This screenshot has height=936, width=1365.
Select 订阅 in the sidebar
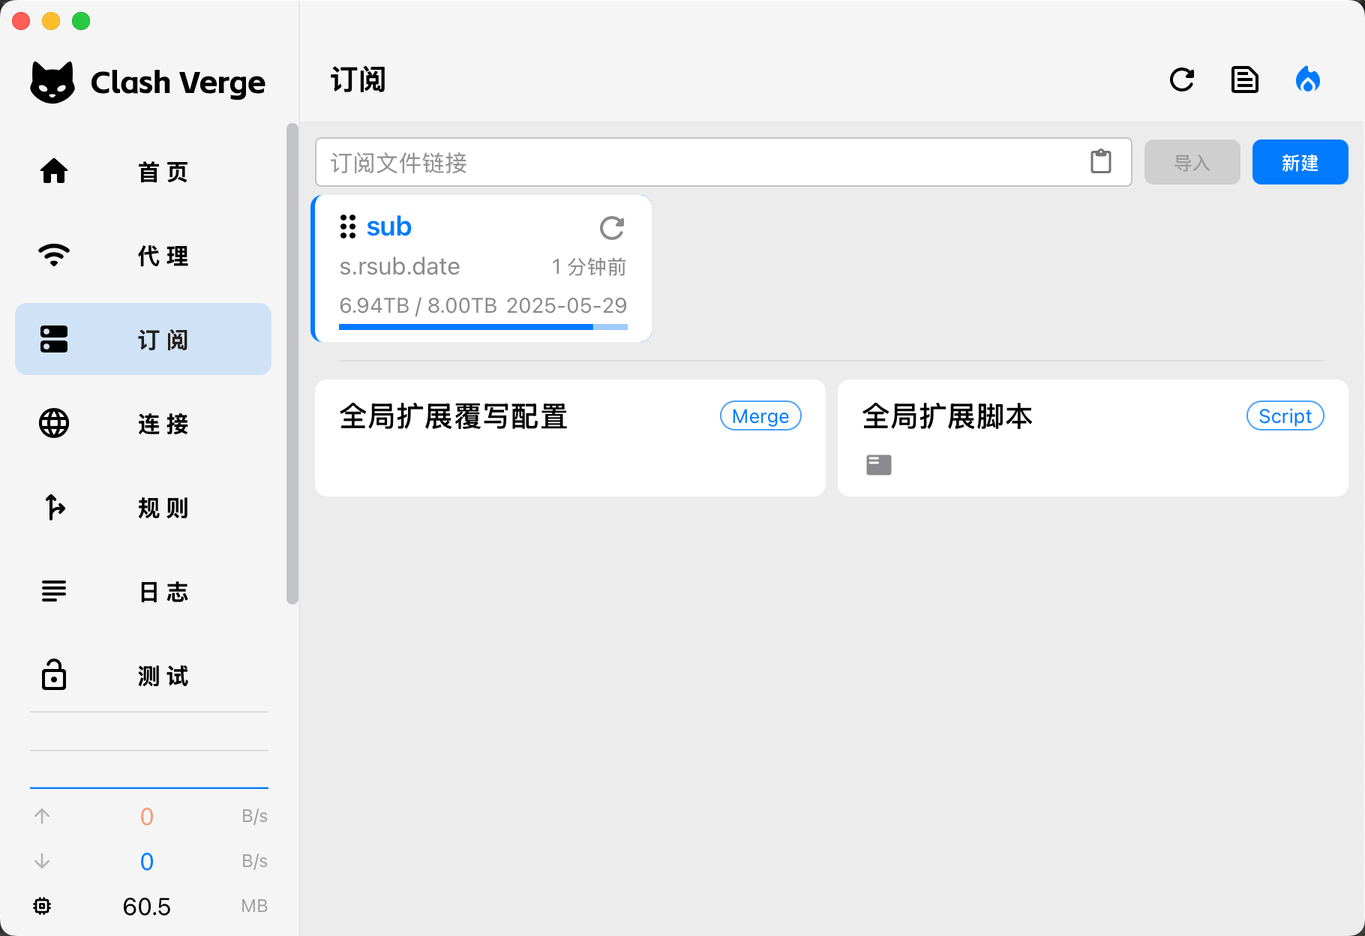[x=143, y=340]
